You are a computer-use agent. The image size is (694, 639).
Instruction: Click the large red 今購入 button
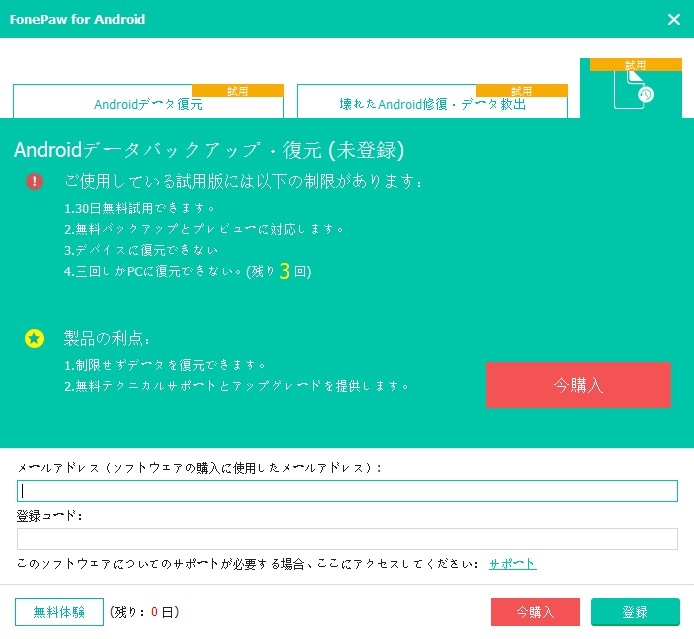pos(578,385)
